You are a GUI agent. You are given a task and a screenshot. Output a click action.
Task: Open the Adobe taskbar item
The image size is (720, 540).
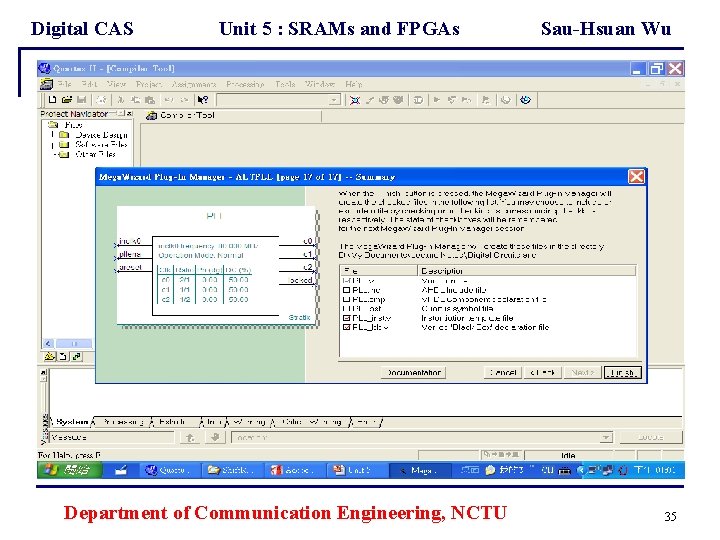coord(293,470)
